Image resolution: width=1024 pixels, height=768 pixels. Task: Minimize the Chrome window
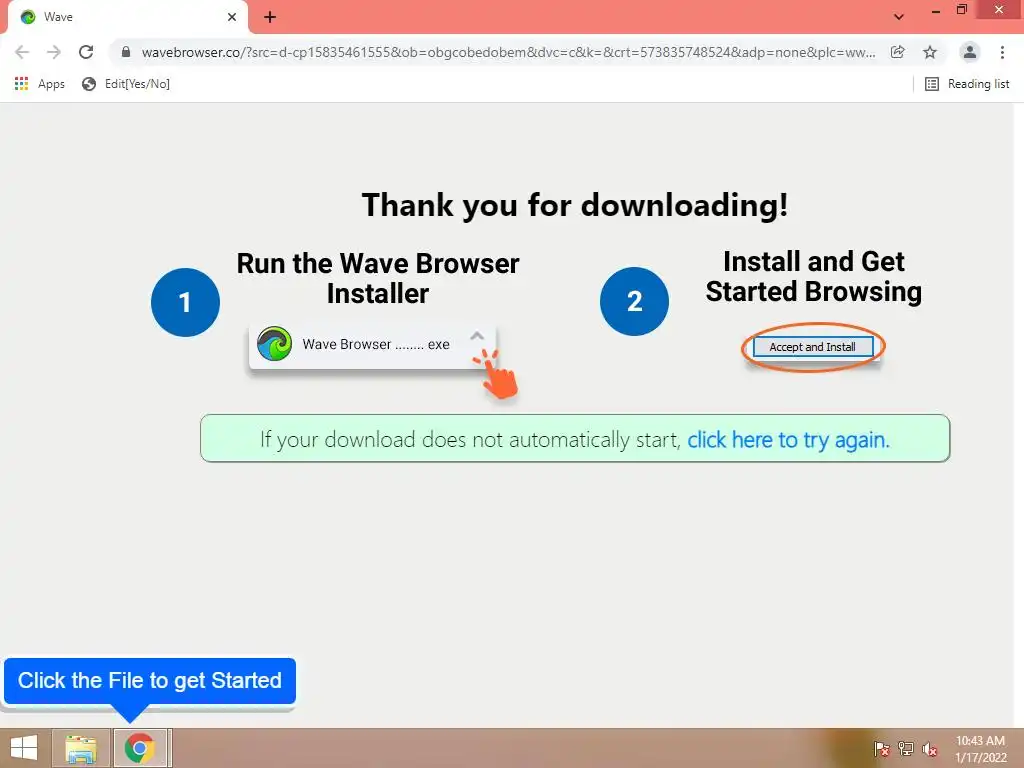coord(936,10)
